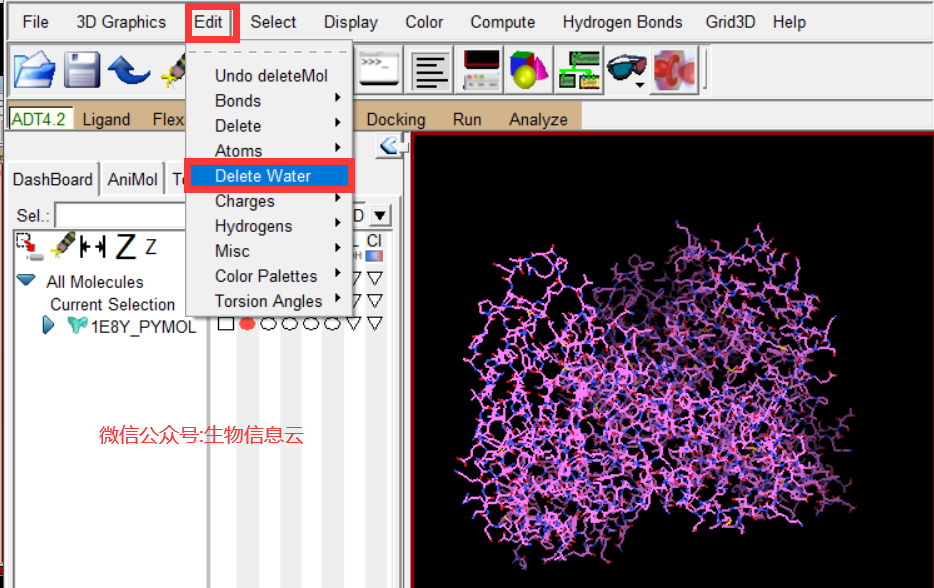This screenshot has width=934, height=588.
Task: Open the CI triangle in 1E8Y_PYMOL row
Action: 375,323
